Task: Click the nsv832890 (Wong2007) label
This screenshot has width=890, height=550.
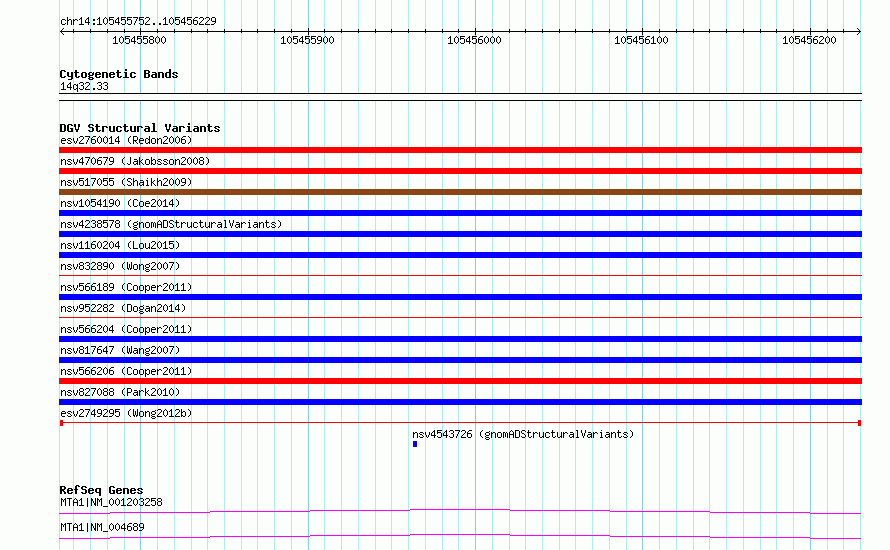Action: tap(120, 266)
